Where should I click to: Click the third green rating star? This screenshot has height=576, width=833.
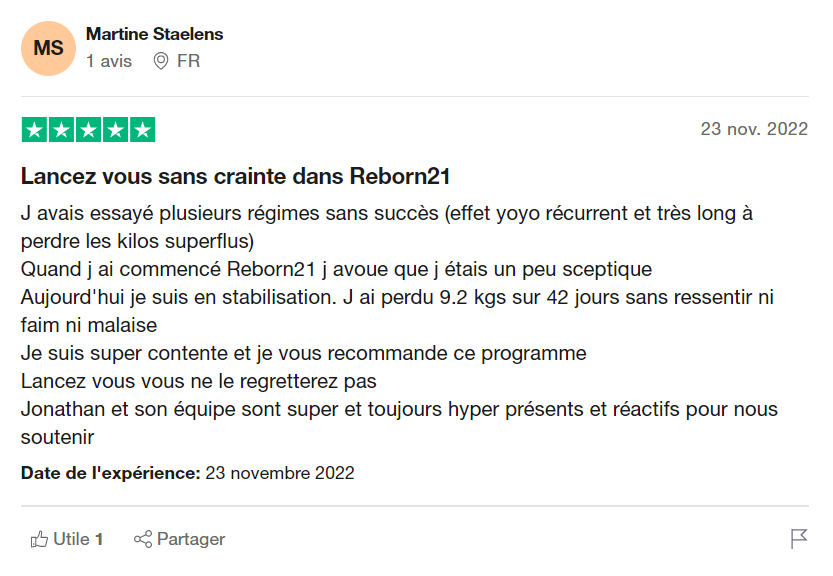click(x=88, y=129)
